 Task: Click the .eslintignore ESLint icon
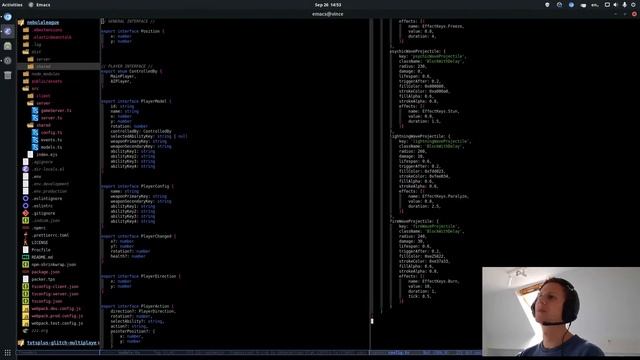(x=25, y=198)
